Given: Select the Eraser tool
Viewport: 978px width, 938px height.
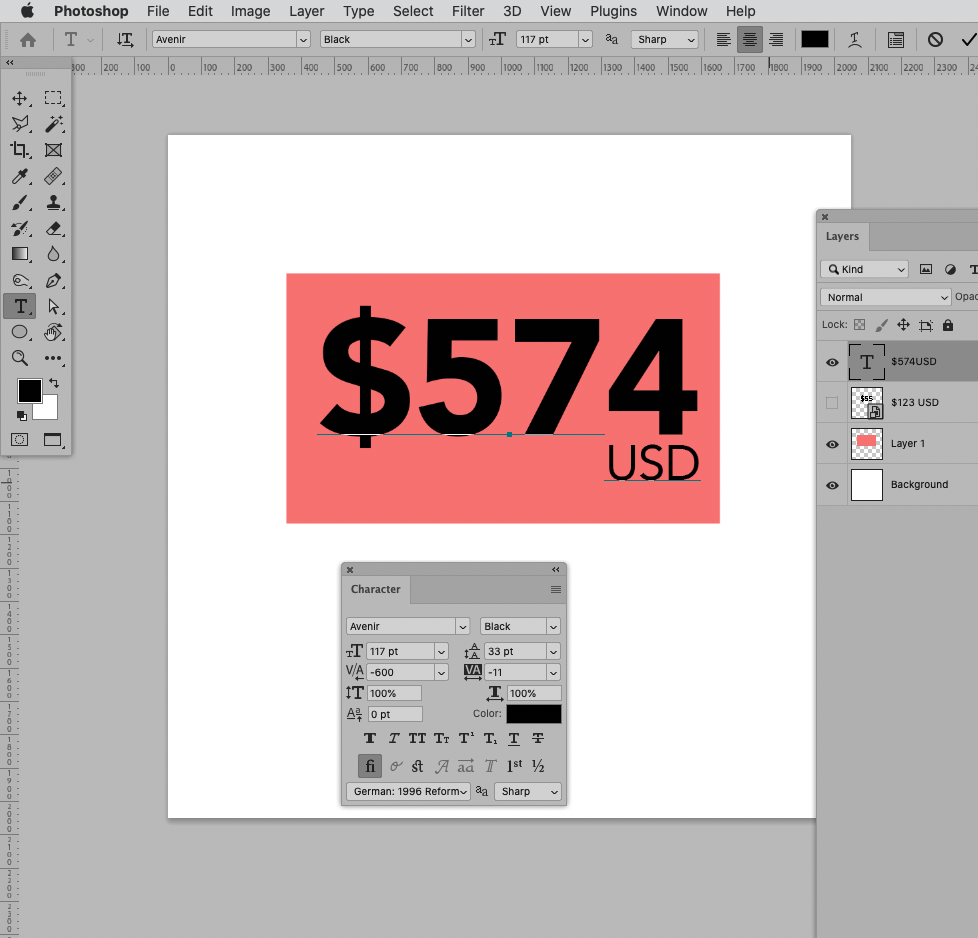Looking at the screenshot, I should coord(53,229).
